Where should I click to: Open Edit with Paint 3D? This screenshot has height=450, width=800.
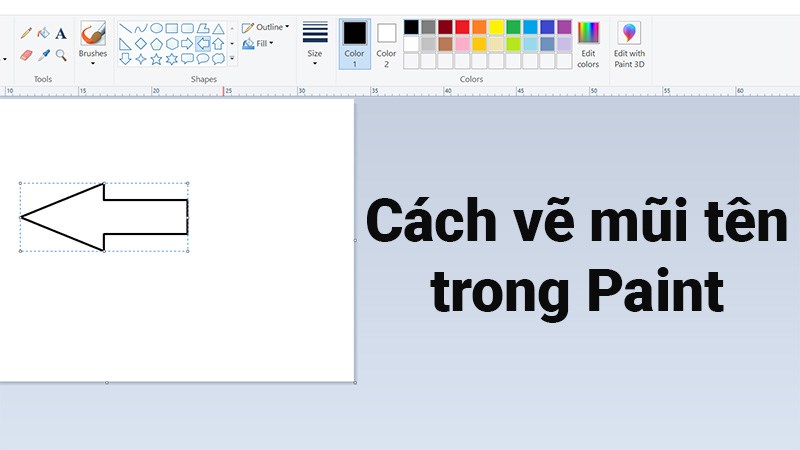[629, 44]
